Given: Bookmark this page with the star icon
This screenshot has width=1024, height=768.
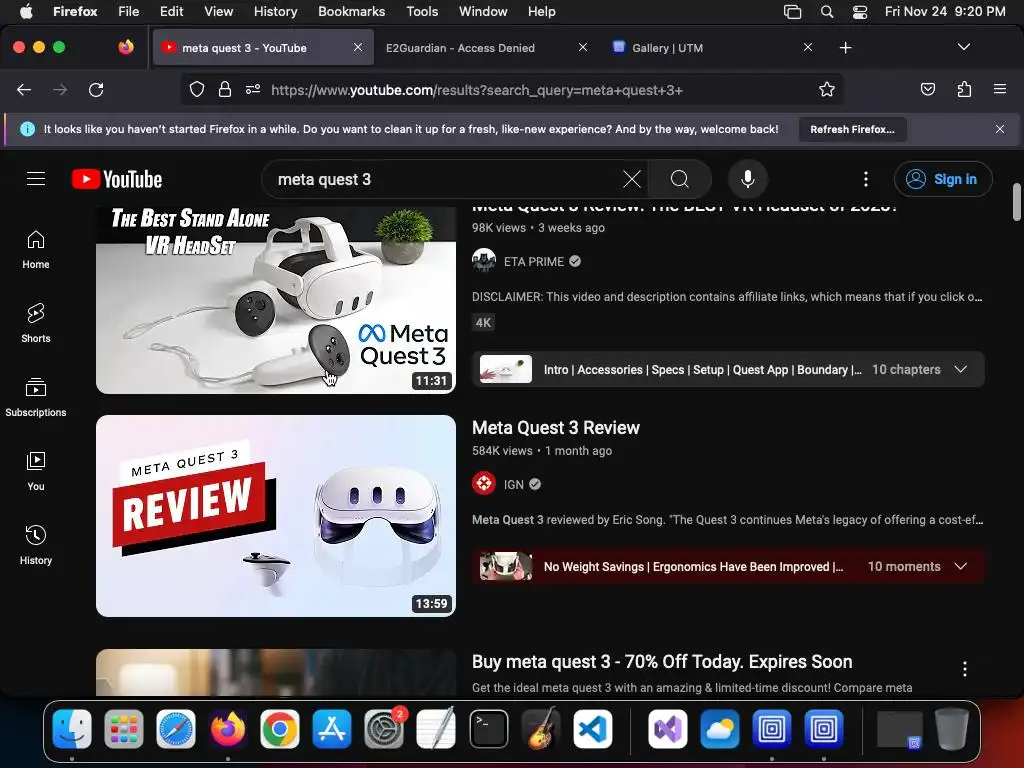Looking at the screenshot, I should click(827, 90).
